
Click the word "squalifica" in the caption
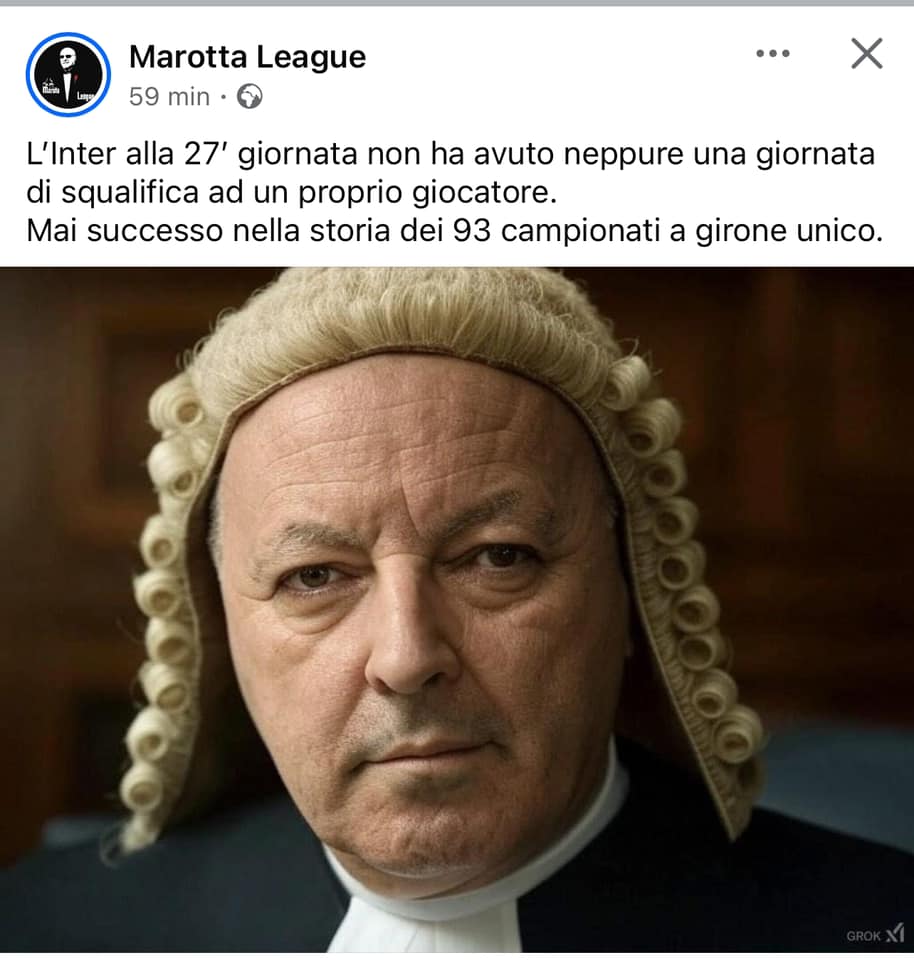(x=130, y=193)
